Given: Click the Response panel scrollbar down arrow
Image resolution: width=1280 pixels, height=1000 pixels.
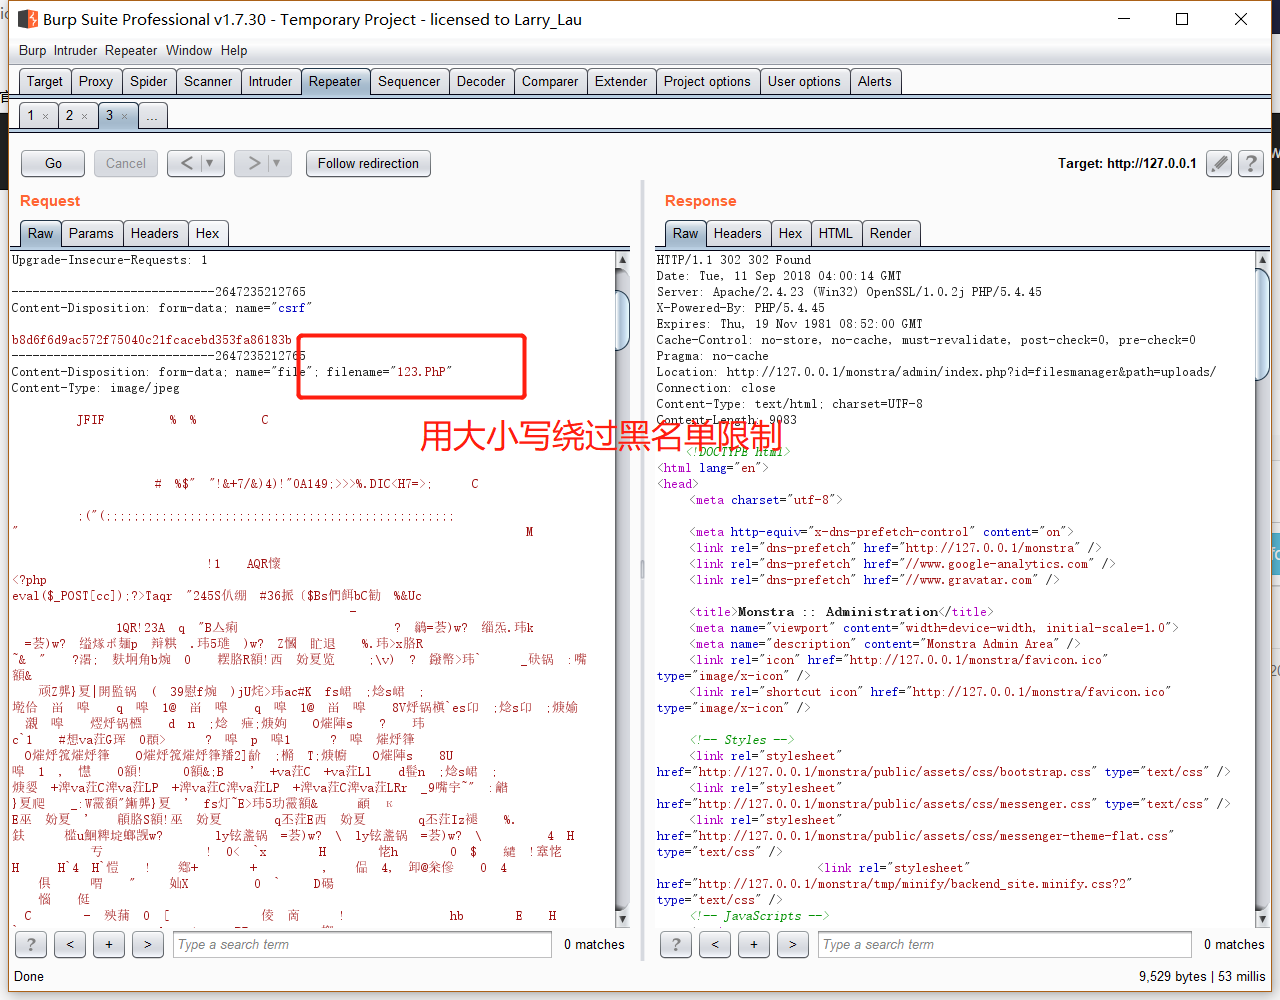Looking at the screenshot, I should (x=1262, y=919).
